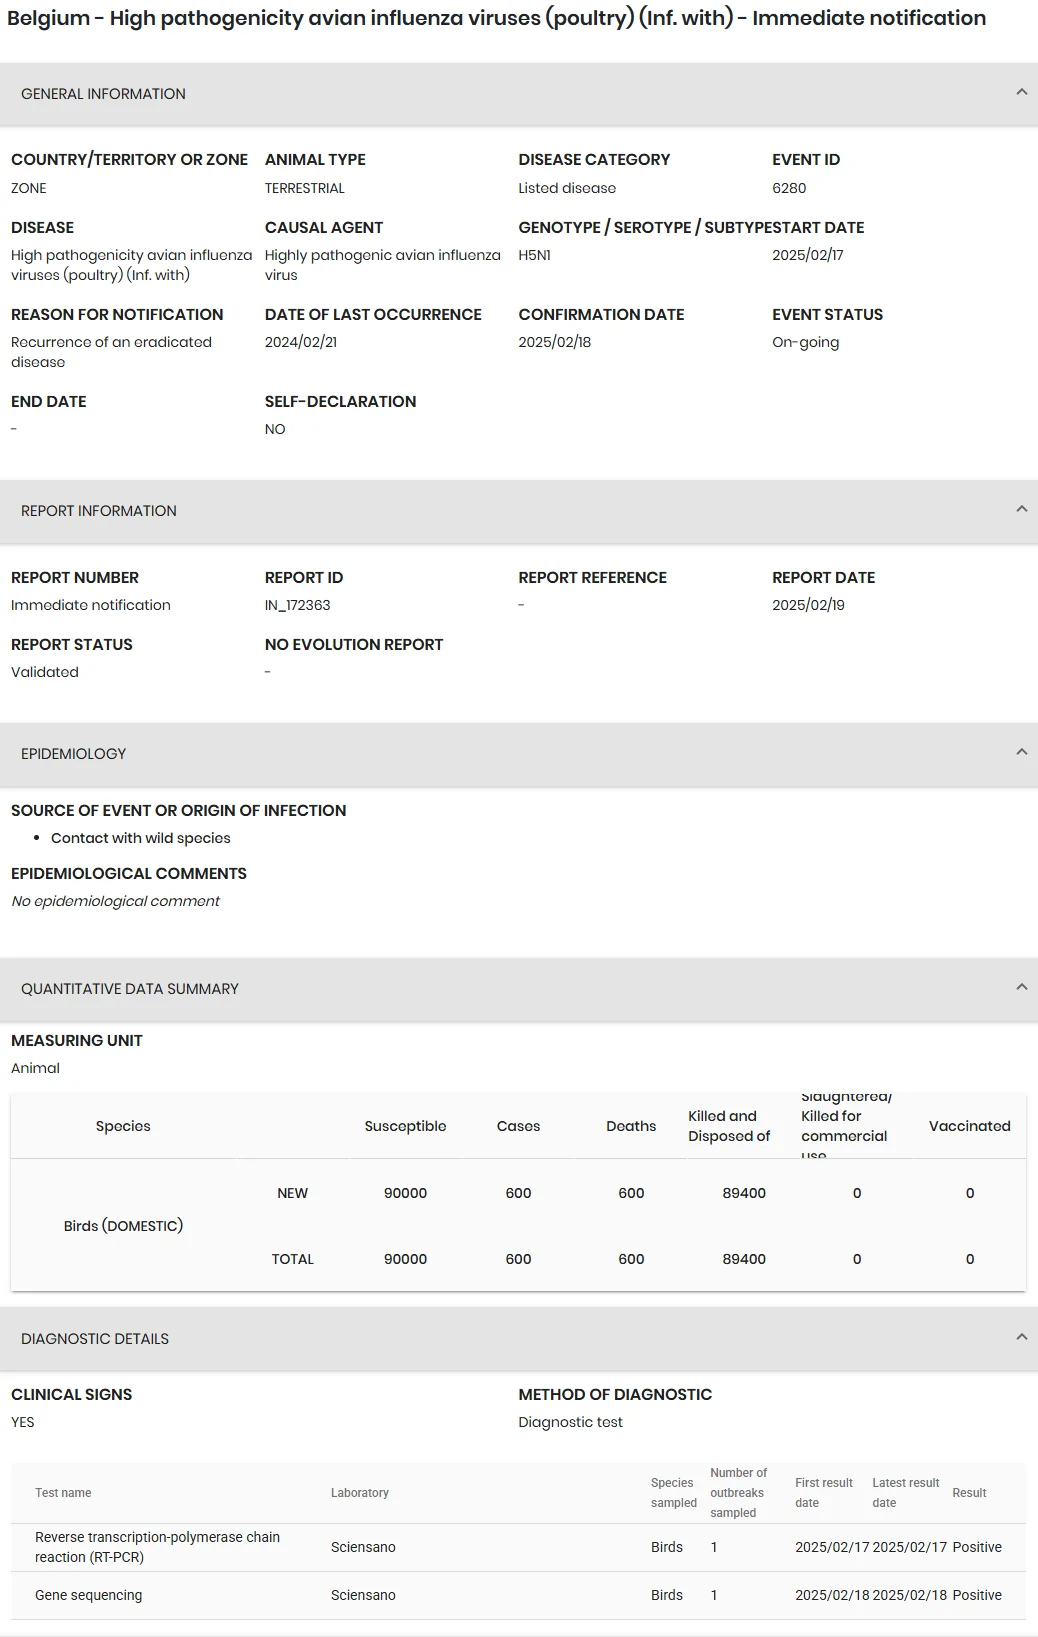Toggle the General Information section header

(x=519, y=94)
